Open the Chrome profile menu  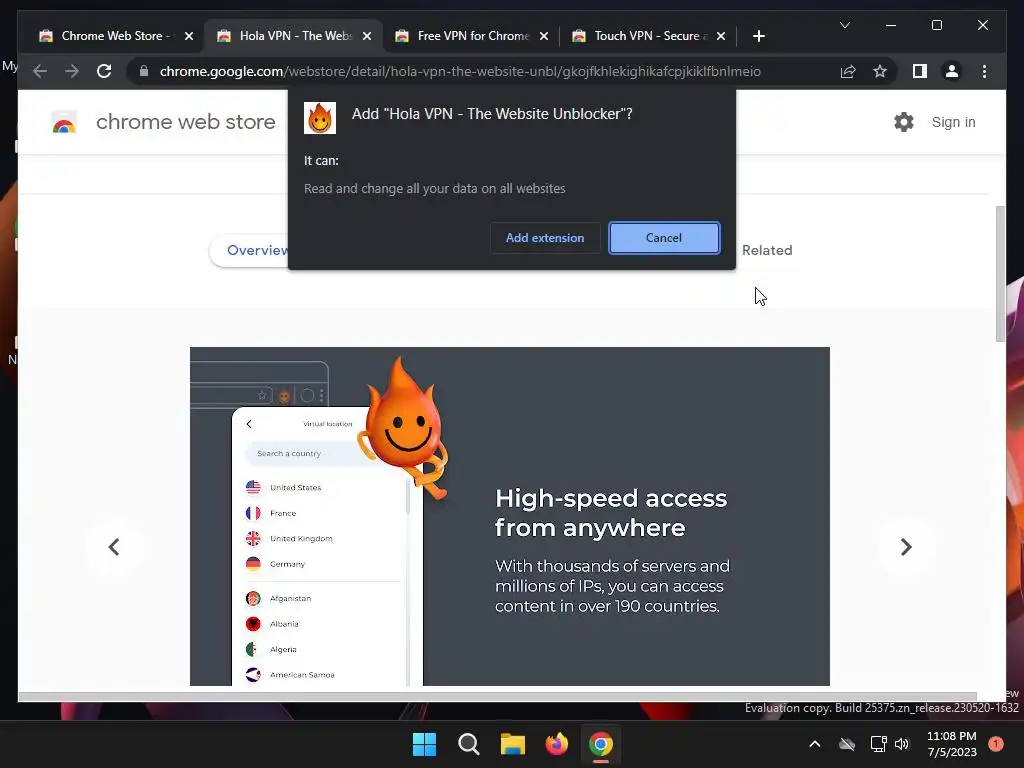(x=952, y=71)
